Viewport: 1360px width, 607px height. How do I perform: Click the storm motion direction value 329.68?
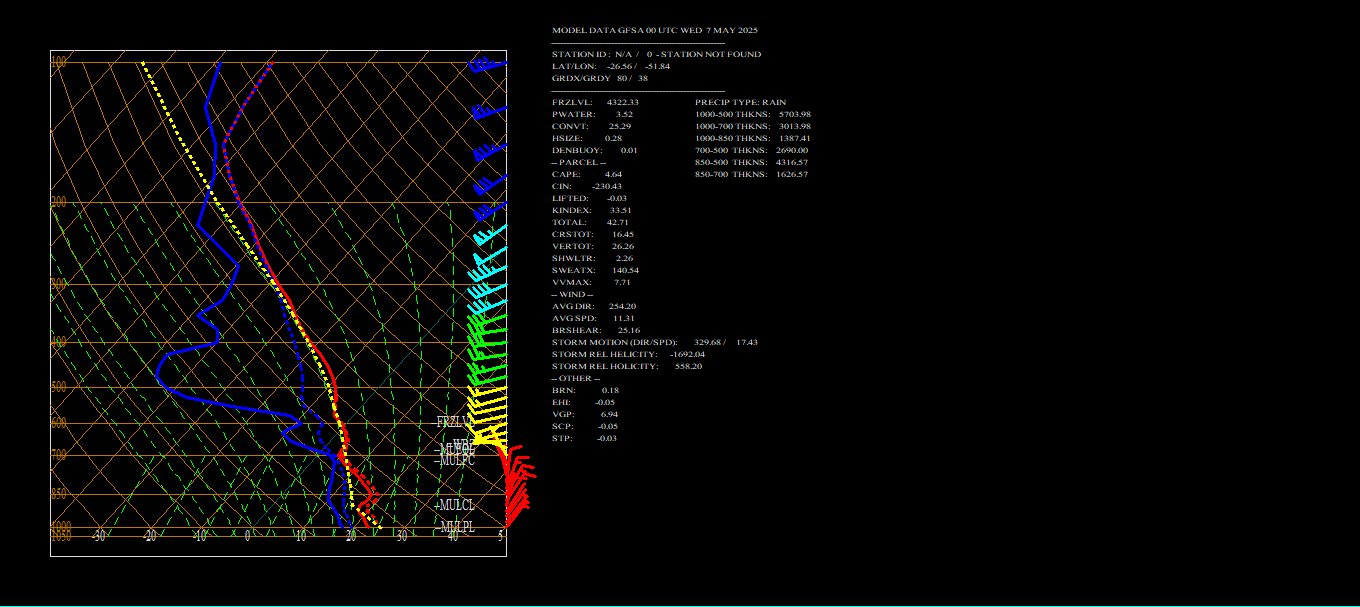(708, 342)
